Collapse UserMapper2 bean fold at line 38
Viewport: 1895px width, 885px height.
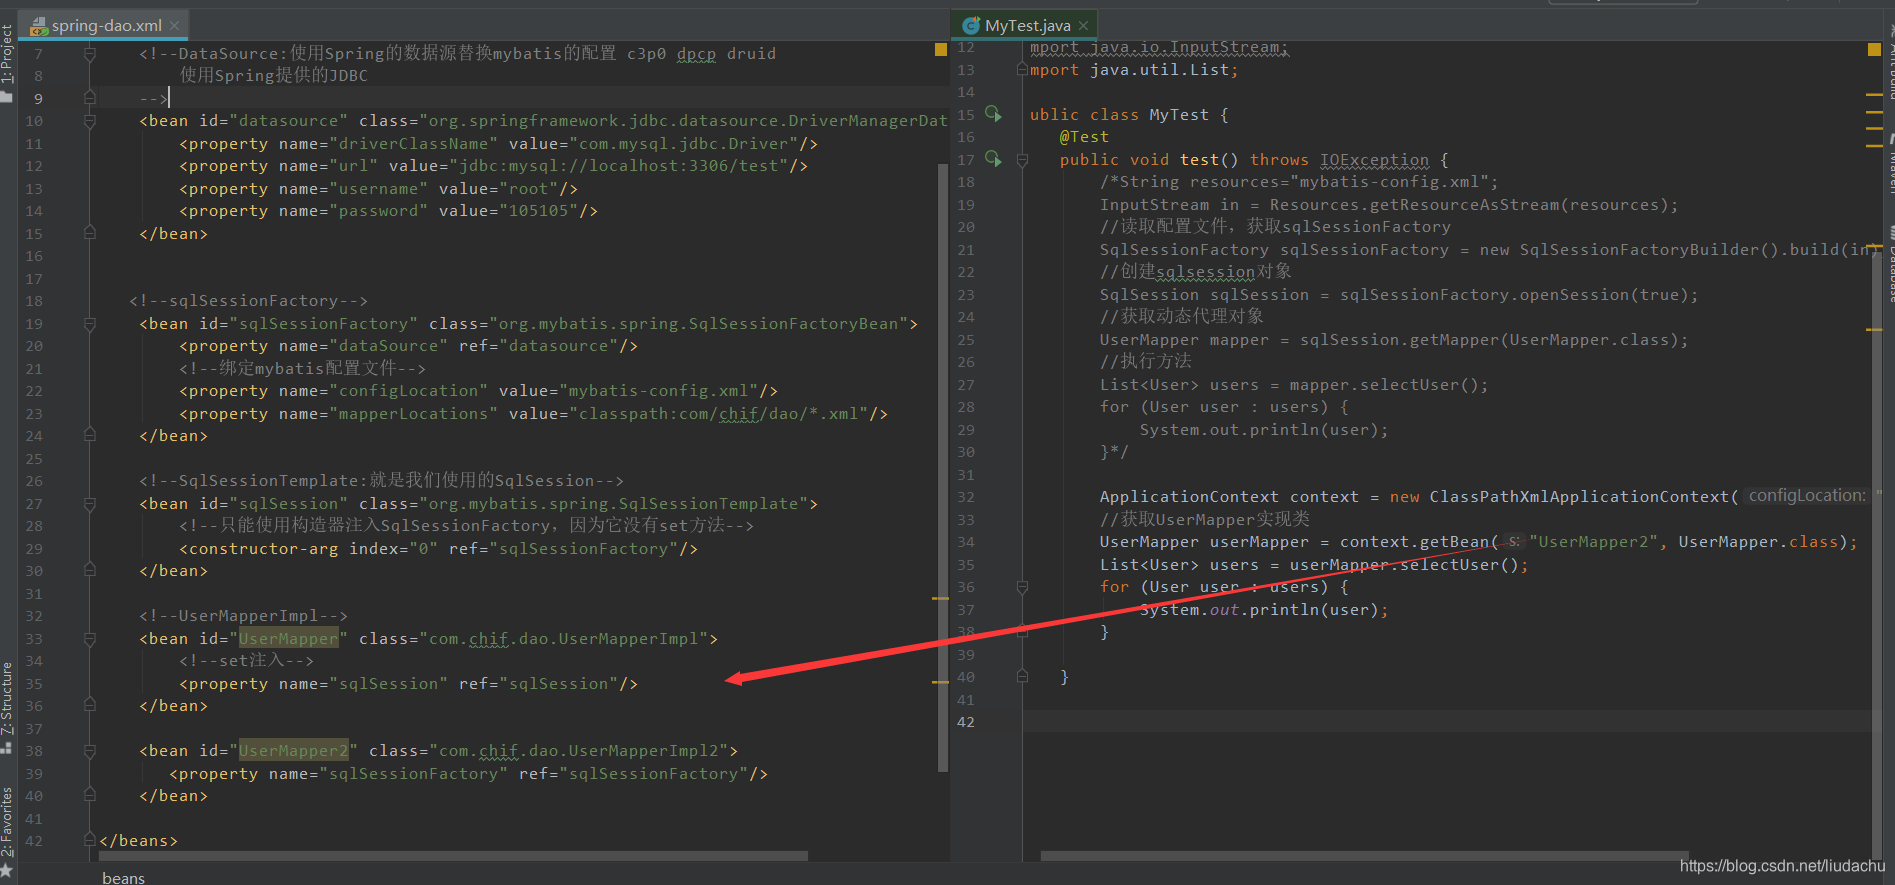pos(90,751)
